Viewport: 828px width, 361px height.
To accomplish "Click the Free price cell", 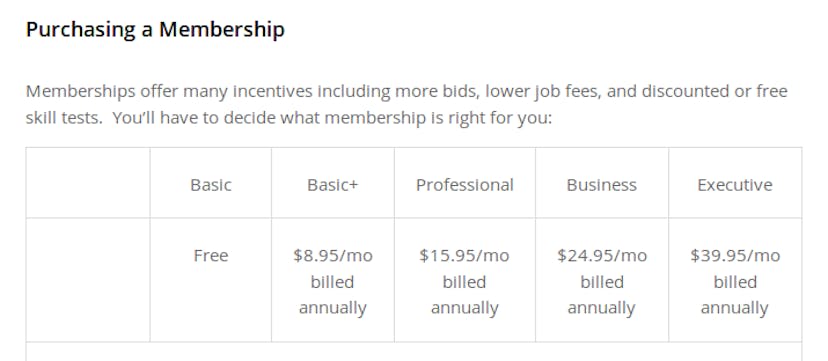I will pyautogui.click(x=211, y=255).
